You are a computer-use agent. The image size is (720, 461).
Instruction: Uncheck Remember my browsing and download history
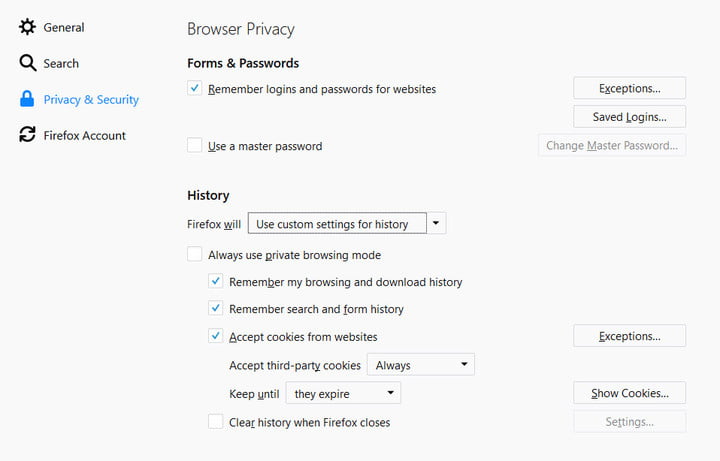[x=216, y=282]
